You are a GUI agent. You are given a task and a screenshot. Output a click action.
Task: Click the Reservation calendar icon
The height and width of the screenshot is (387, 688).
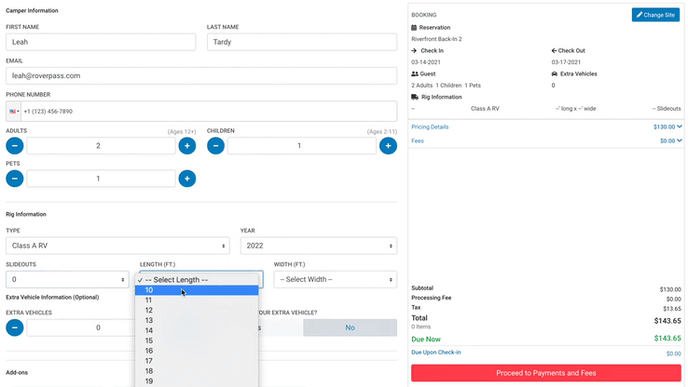point(414,28)
